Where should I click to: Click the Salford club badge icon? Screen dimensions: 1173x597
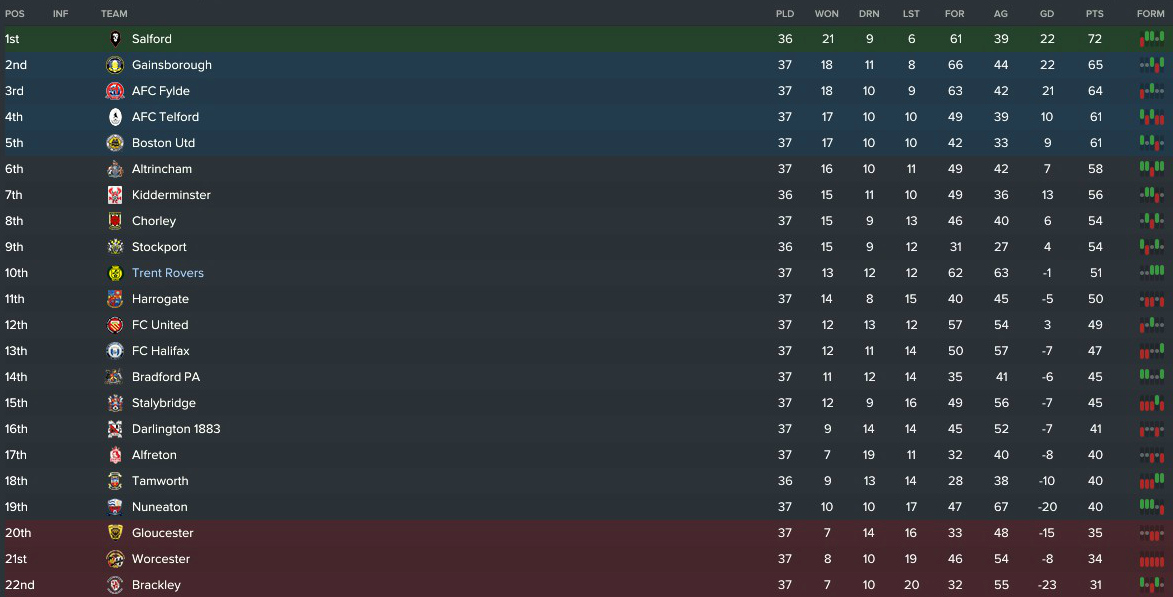click(x=115, y=39)
